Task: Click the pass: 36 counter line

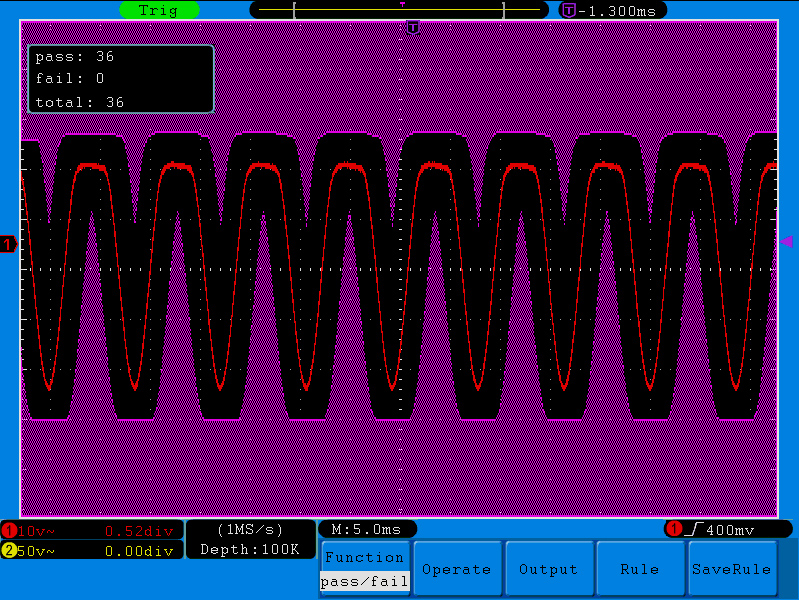Action: [74, 57]
